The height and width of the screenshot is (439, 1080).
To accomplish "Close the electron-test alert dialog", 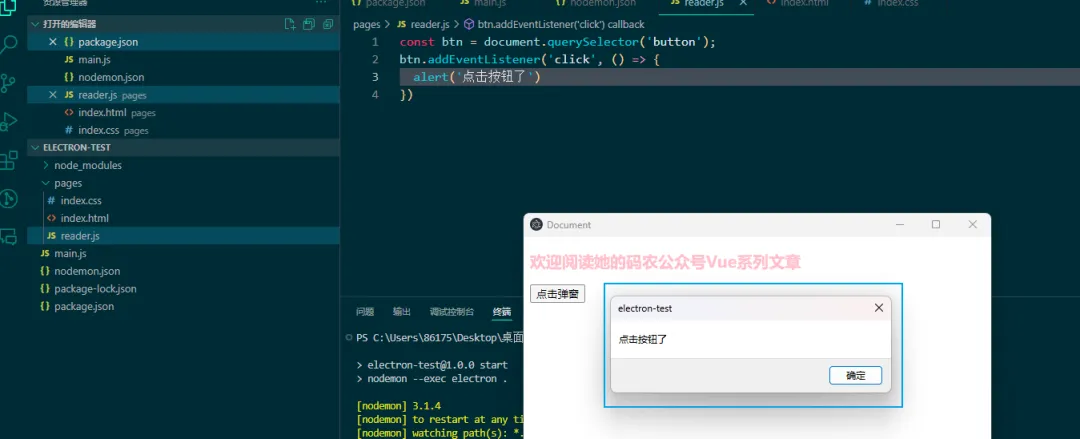I will (878, 308).
